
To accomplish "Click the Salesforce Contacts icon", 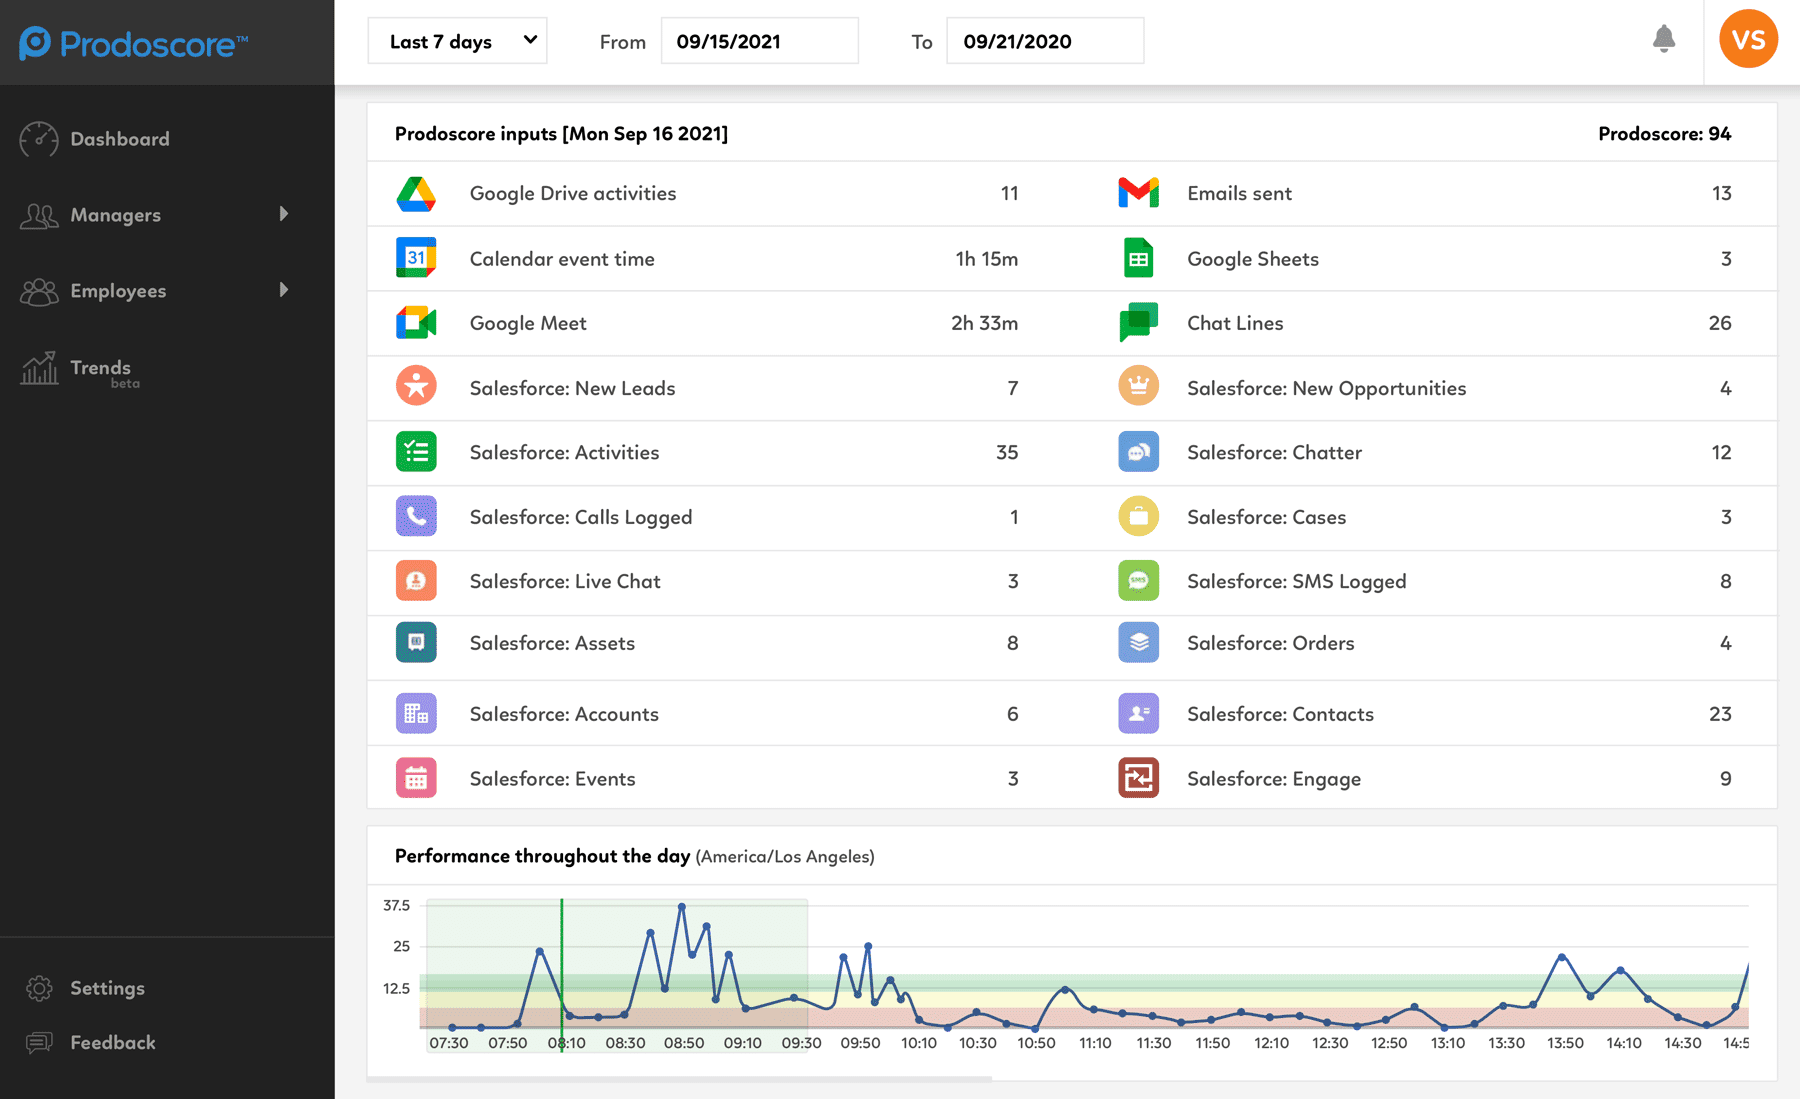I will (x=1138, y=714).
